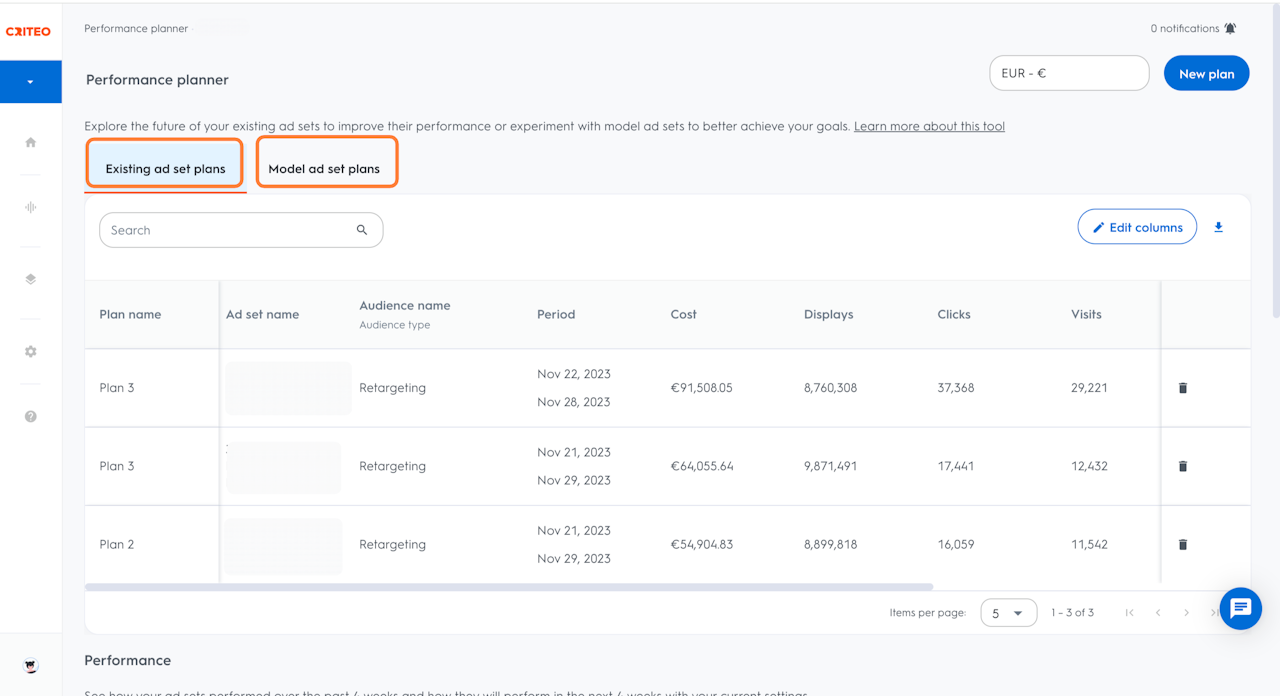Download the table using the download icon

pyautogui.click(x=1218, y=228)
